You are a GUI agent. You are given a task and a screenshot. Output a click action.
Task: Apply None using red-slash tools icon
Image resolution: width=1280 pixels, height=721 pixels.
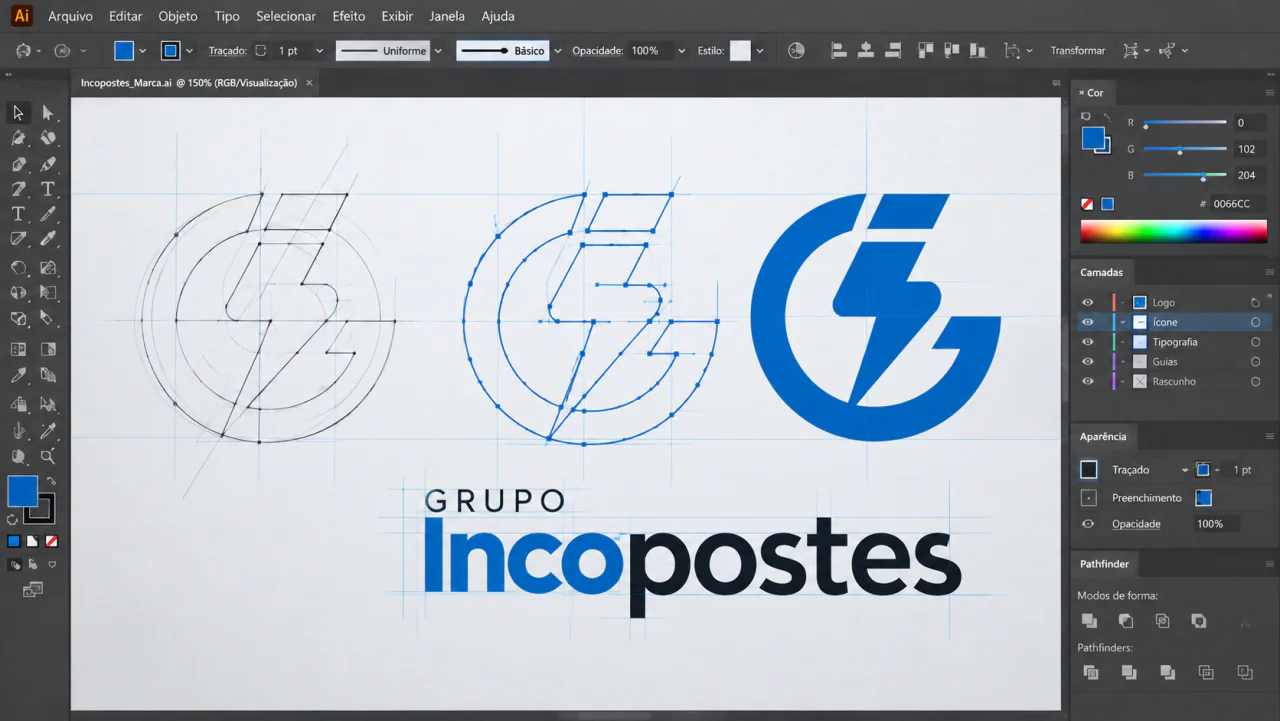pyautogui.click(x=52, y=541)
